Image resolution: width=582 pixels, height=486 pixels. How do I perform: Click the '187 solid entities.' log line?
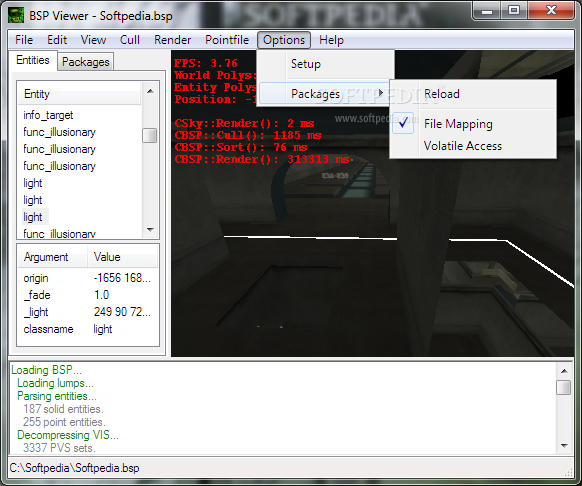point(63,409)
